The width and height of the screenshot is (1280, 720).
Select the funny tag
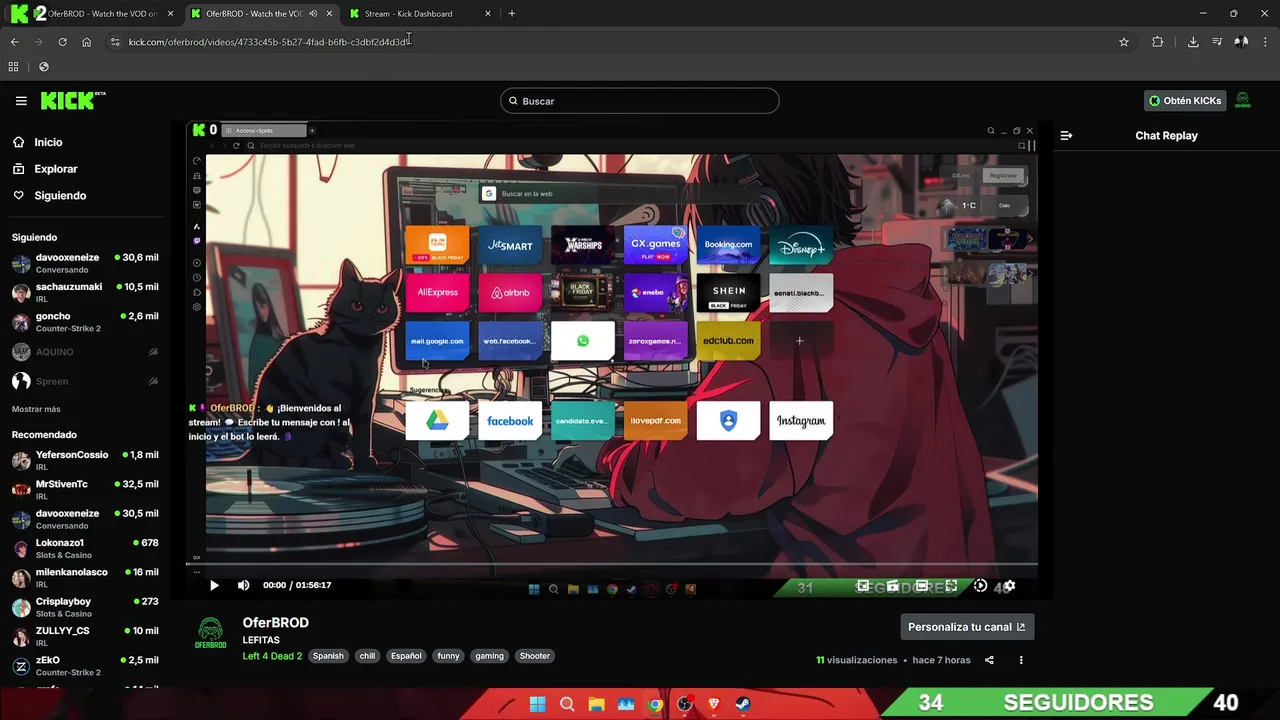(448, 656)
